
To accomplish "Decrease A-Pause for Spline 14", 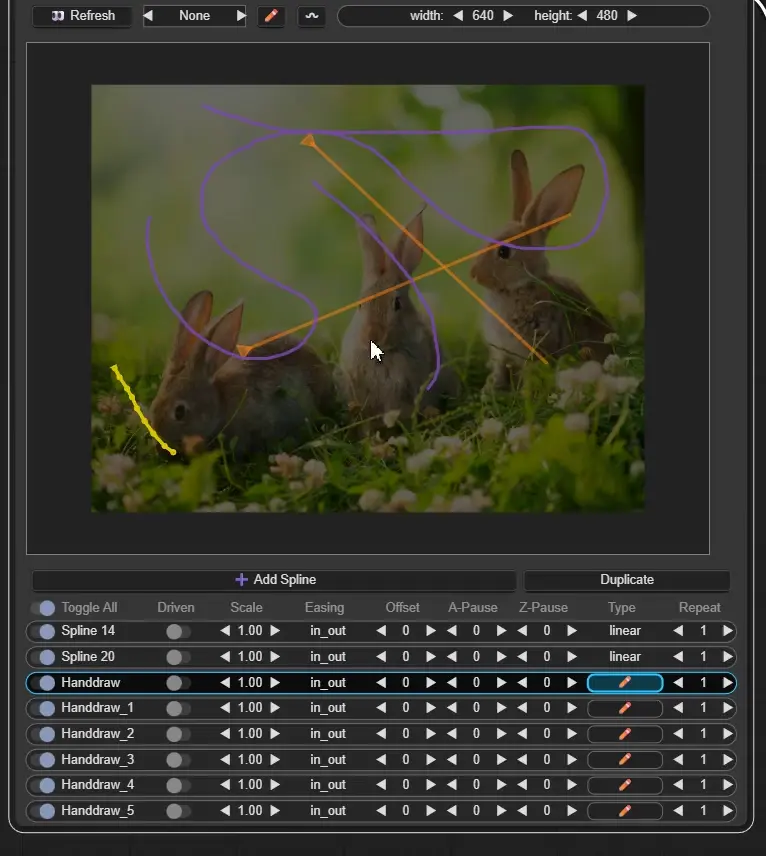I will click(x=452, y=631).
